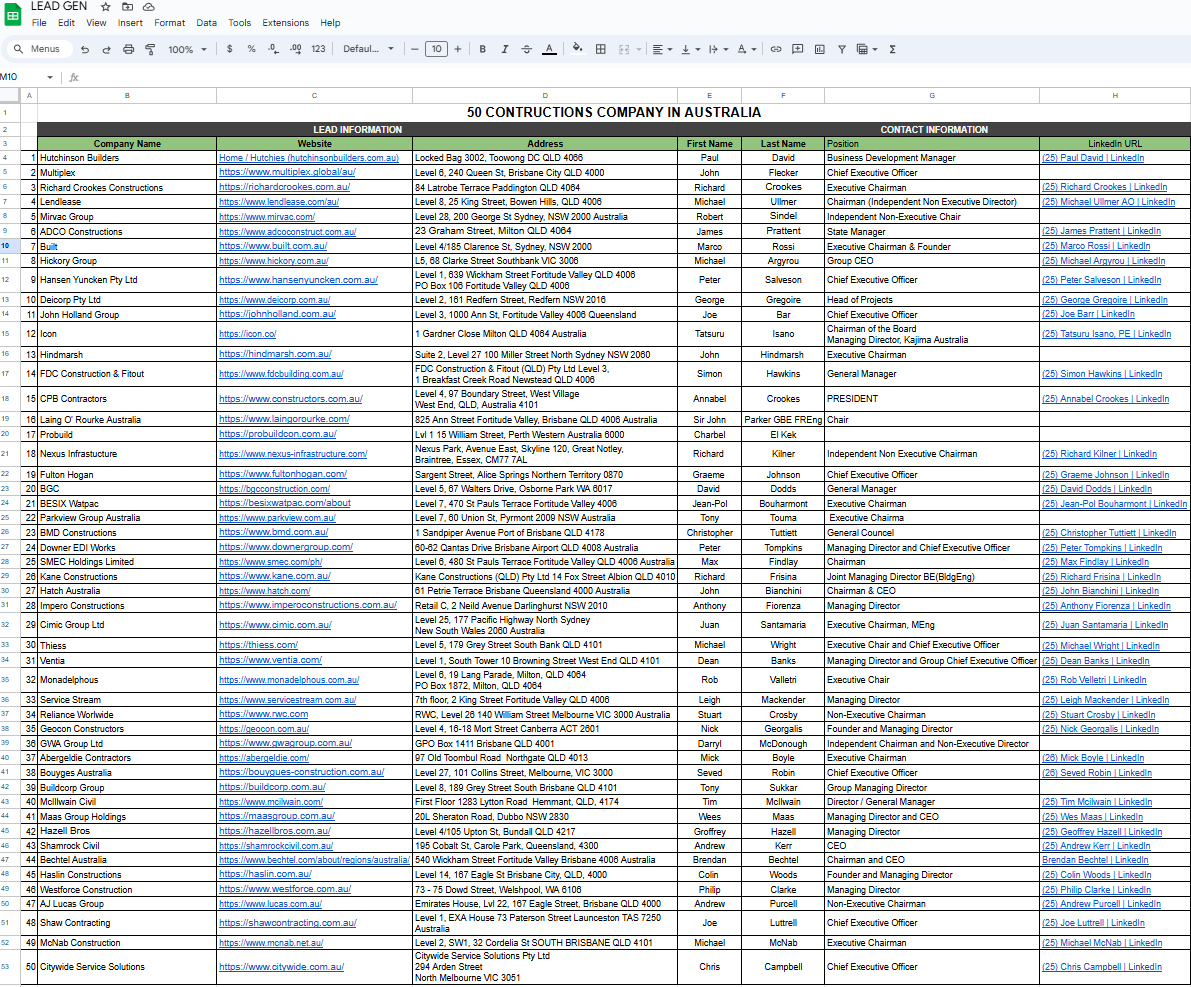Click the Paul David LinkedIn link
Viewport: 1191px width, 987px height.
click(1092, 157)
